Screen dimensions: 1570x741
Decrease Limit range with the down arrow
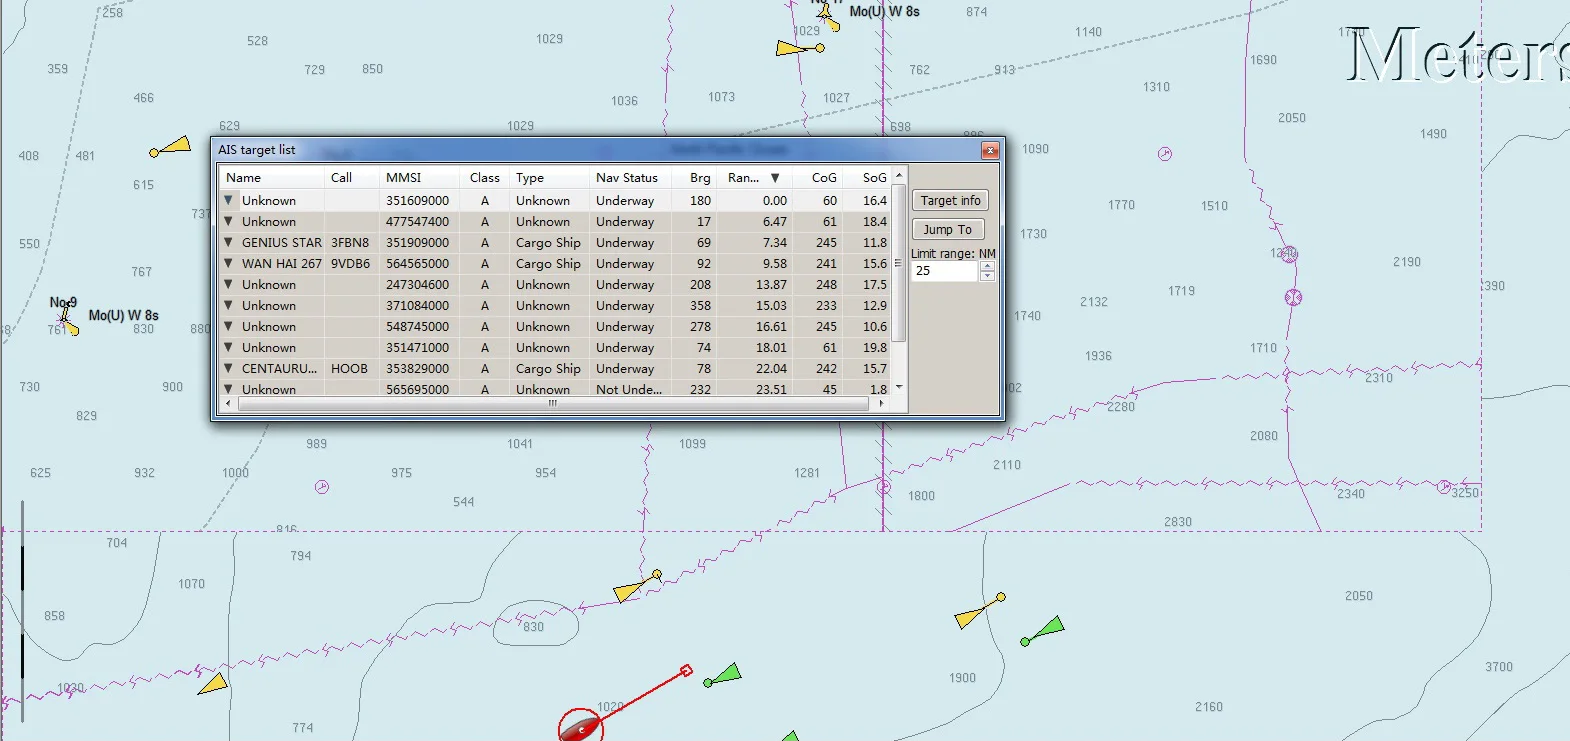987,276
